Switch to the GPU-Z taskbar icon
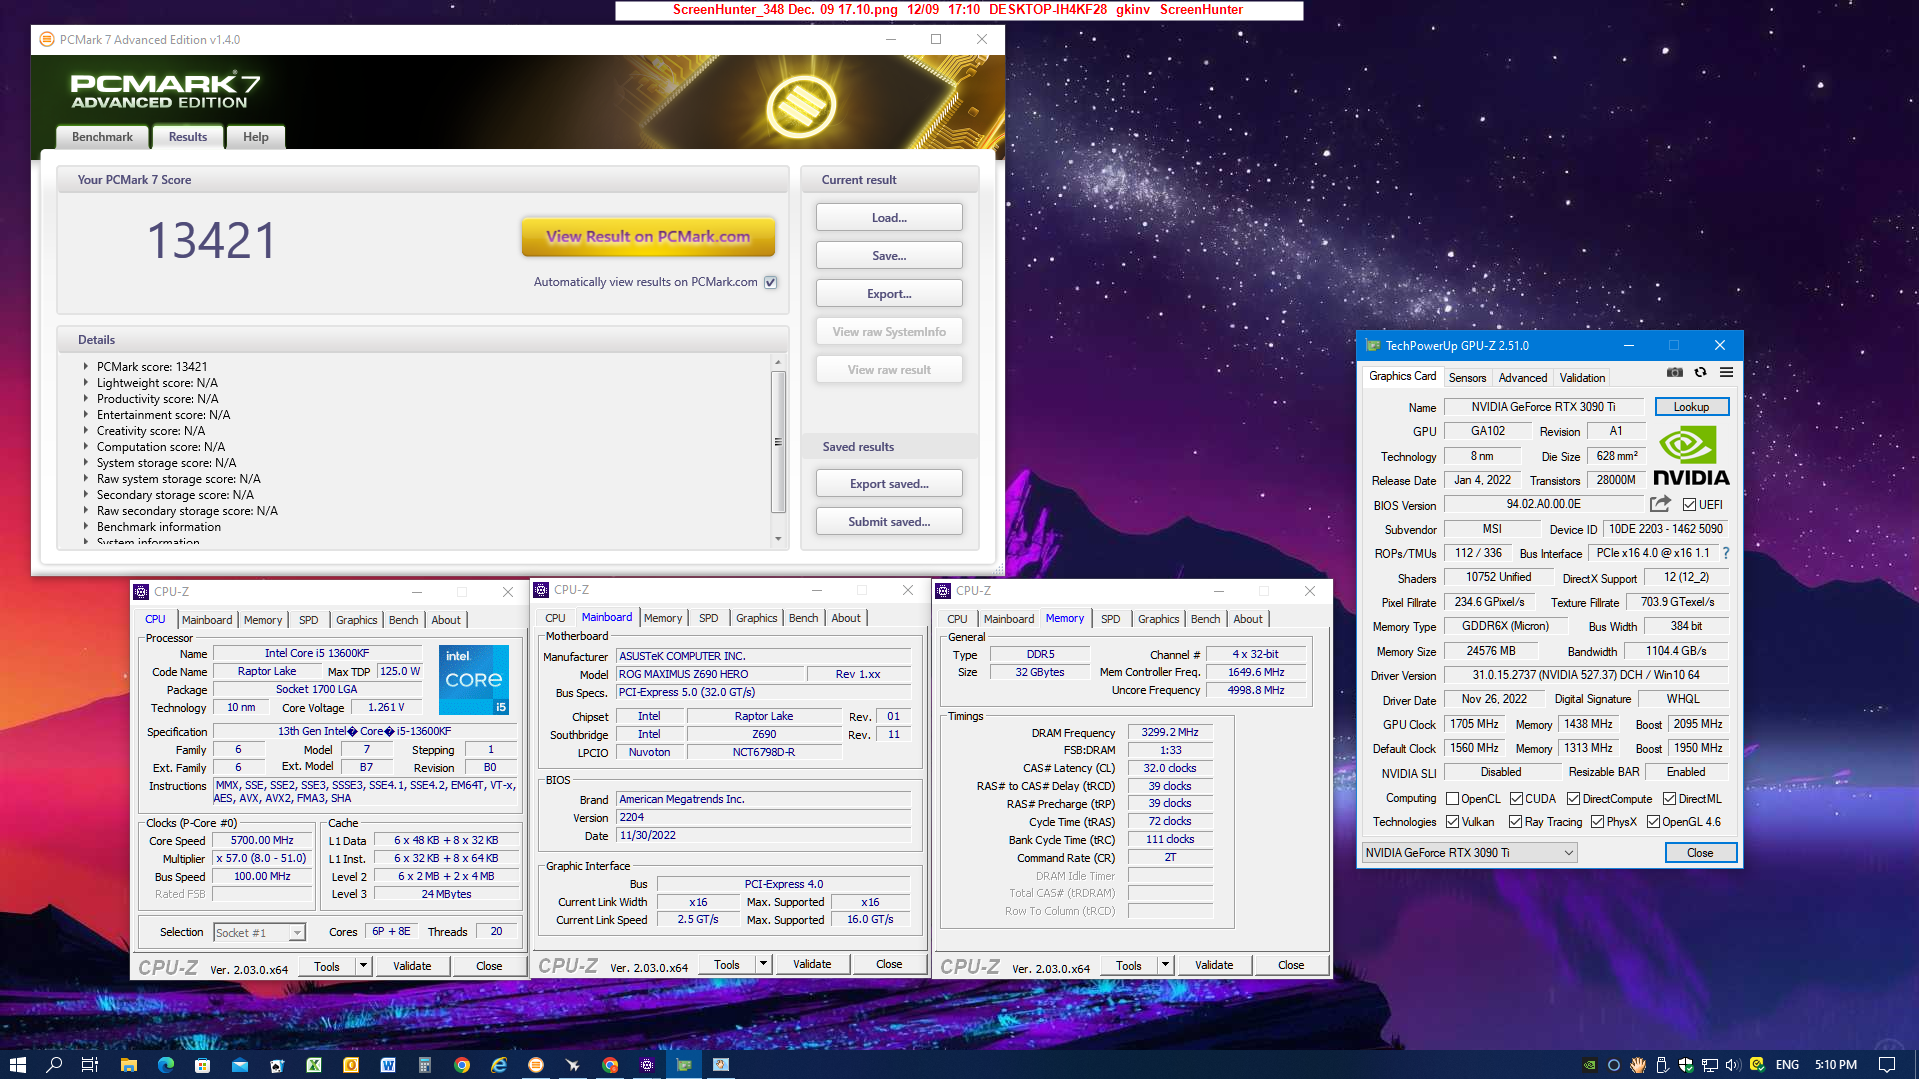The height and width of the screenshot is (1079, 1919). point(684,1065)
